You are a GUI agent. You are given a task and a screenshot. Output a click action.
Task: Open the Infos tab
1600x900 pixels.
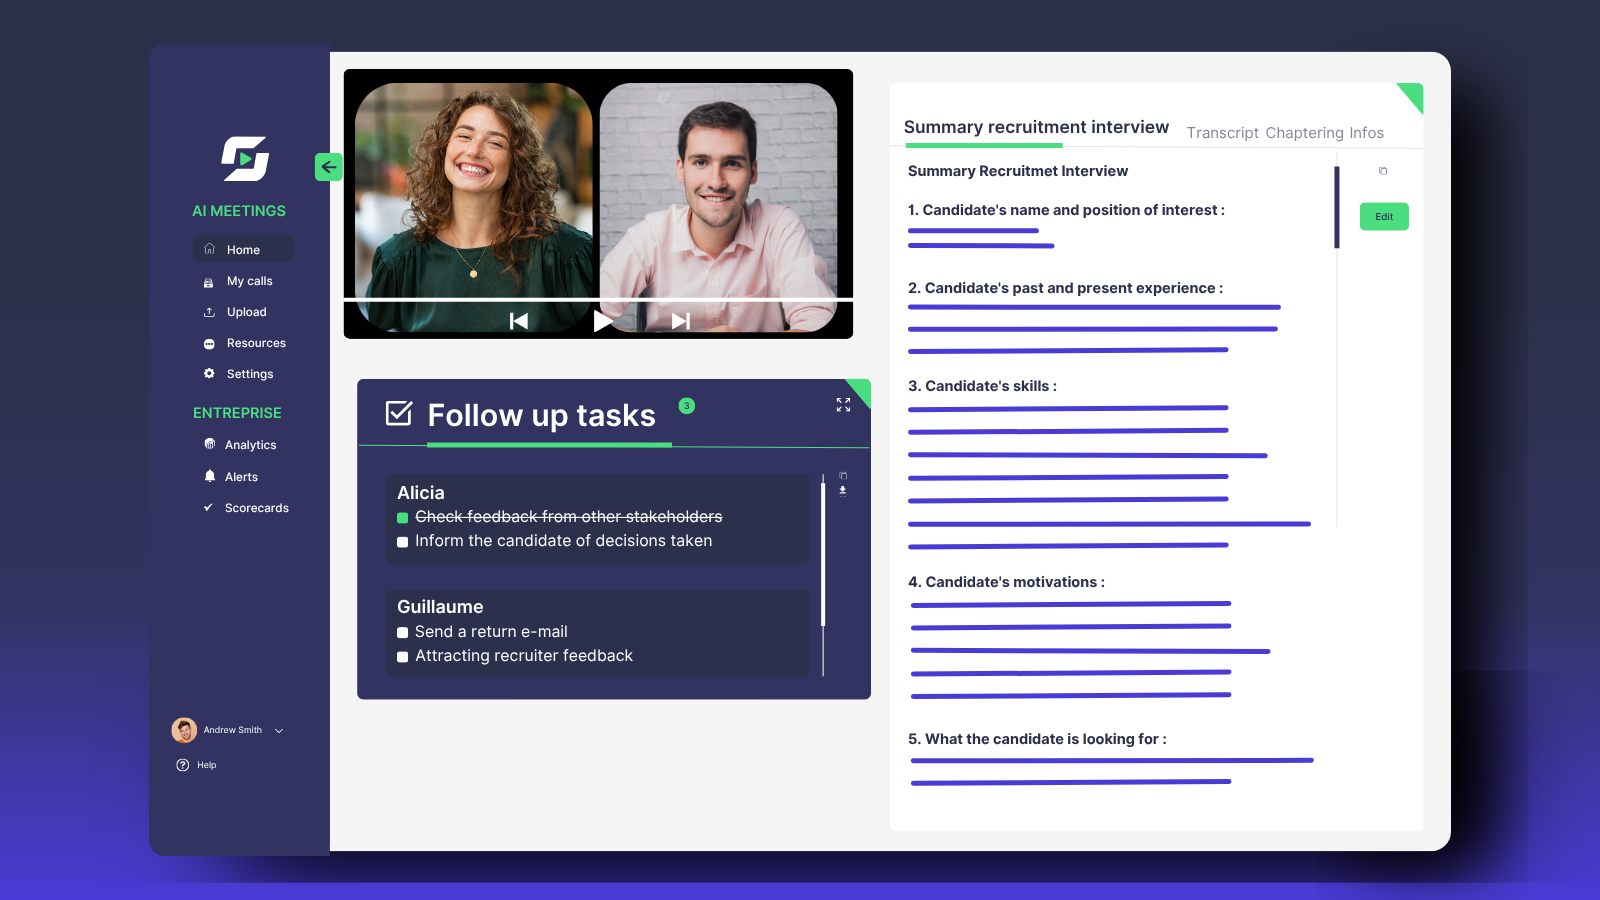[x=1366, y=133]
